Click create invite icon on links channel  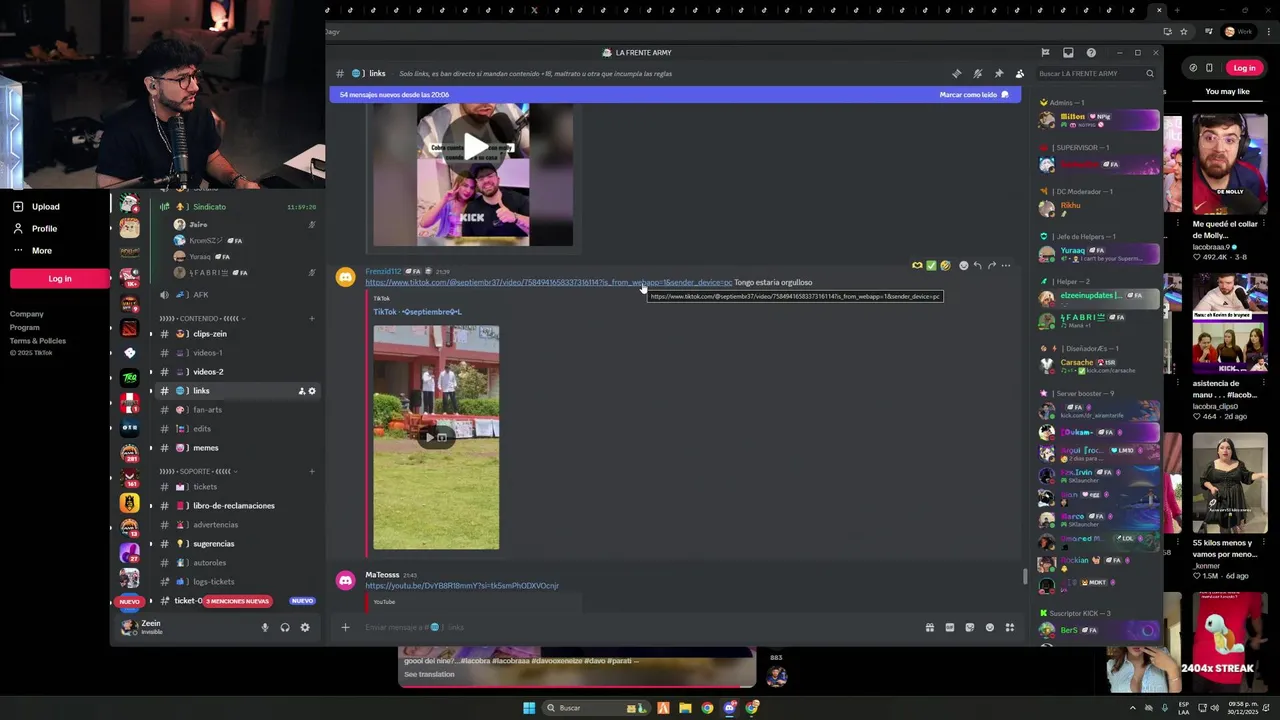point(301,391)
